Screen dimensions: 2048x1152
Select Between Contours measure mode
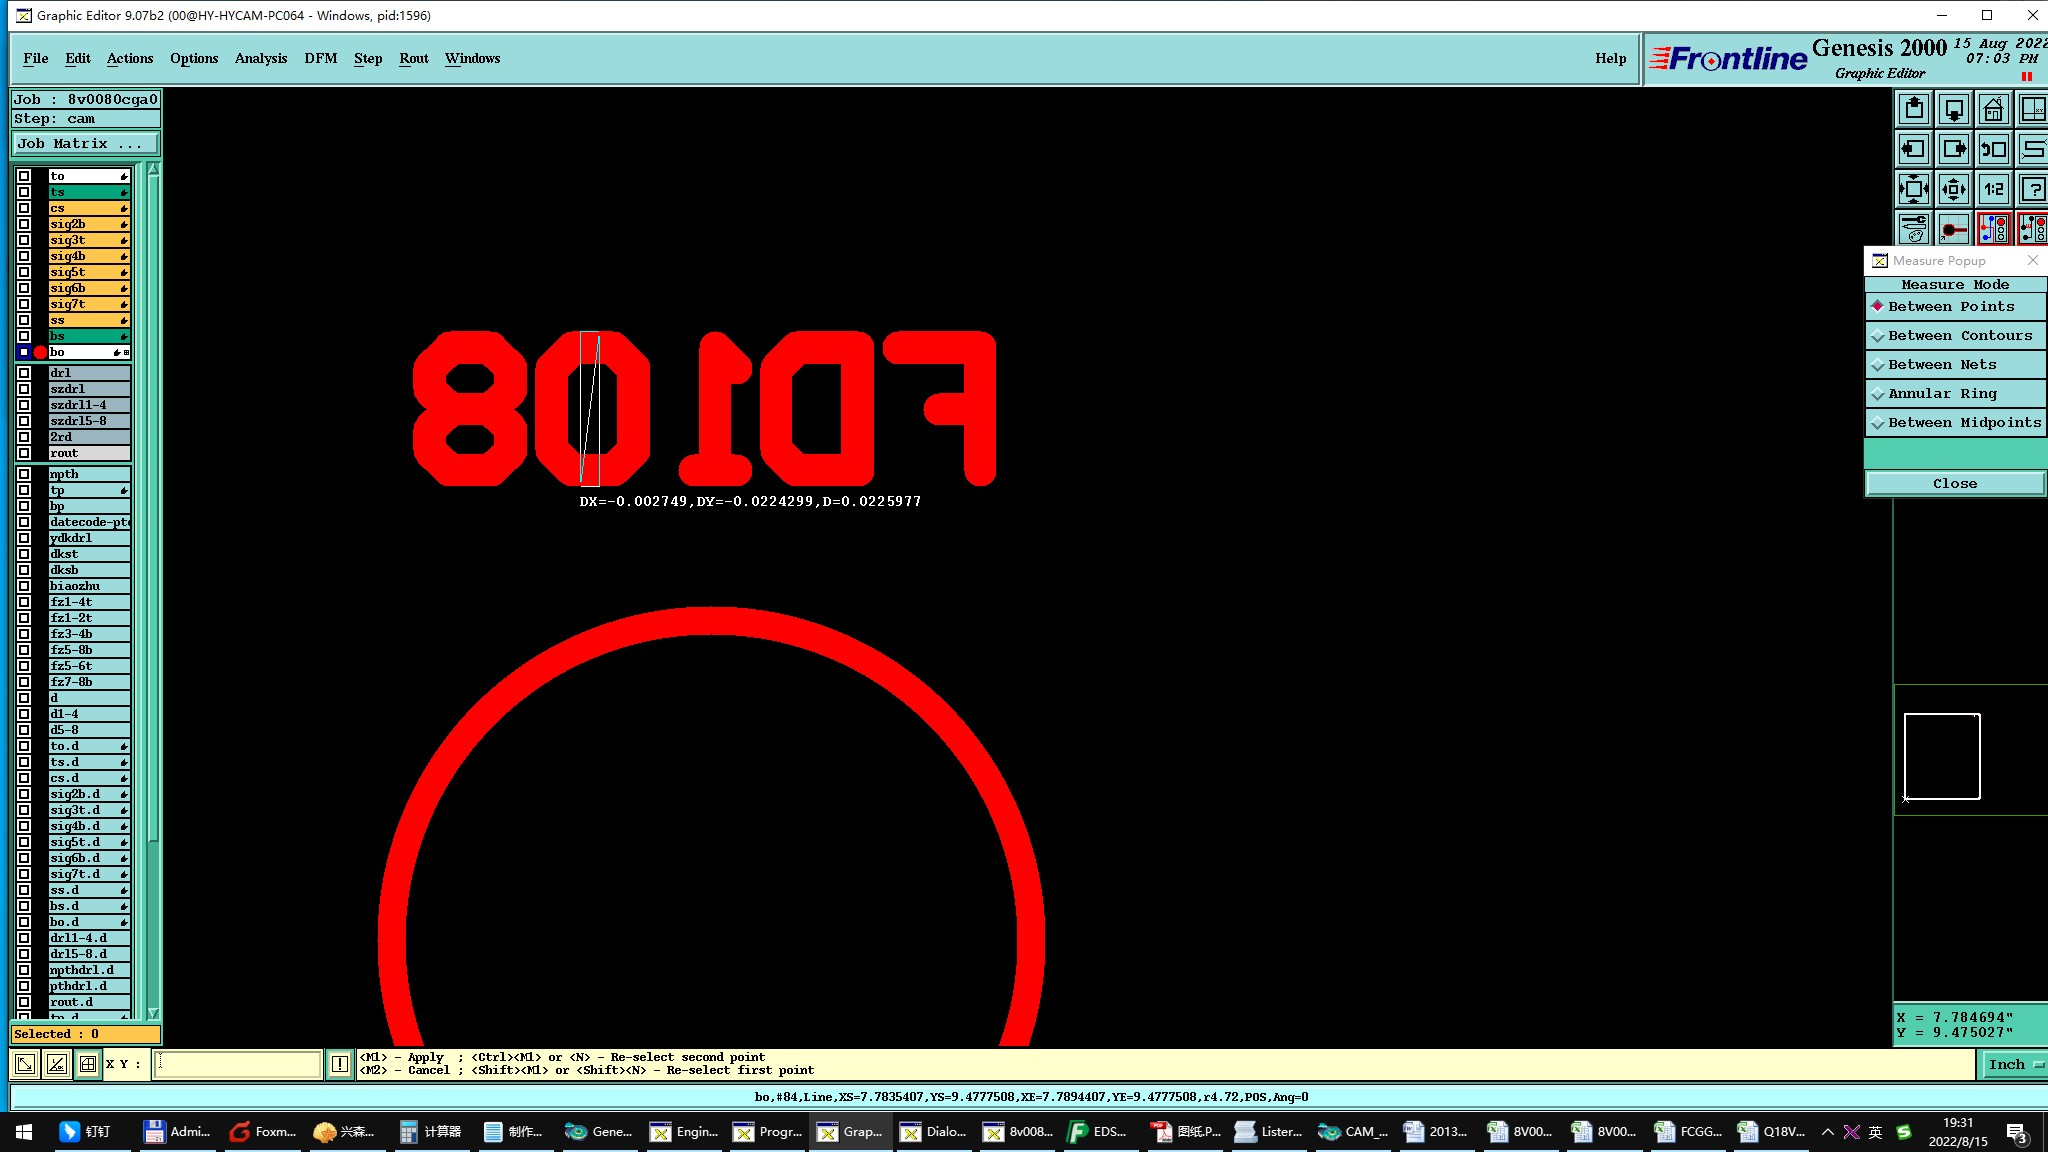pos(1955,336)
